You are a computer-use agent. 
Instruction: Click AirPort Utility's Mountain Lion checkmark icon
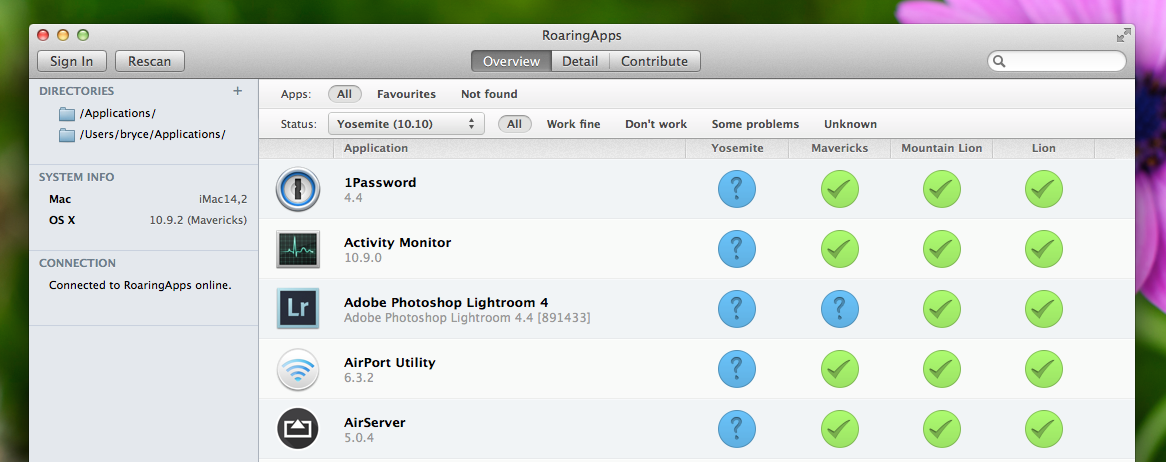coord(941,369)
